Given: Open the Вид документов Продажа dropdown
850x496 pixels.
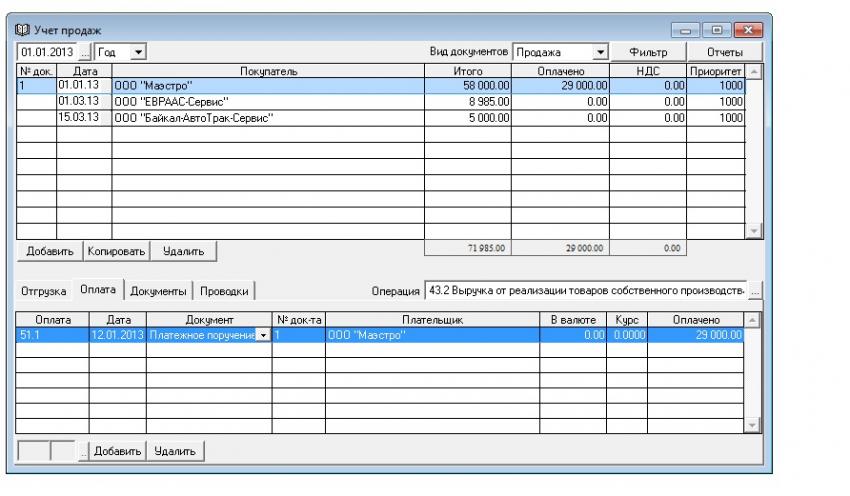Looking at the screenshot, I should tap(600, 51).
